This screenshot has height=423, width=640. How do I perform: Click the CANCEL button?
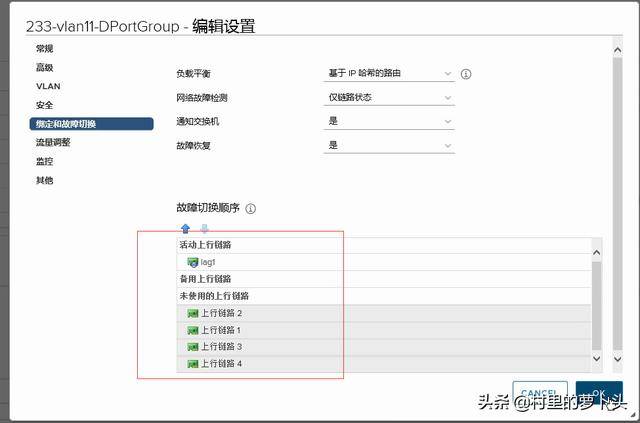(539, 394)
